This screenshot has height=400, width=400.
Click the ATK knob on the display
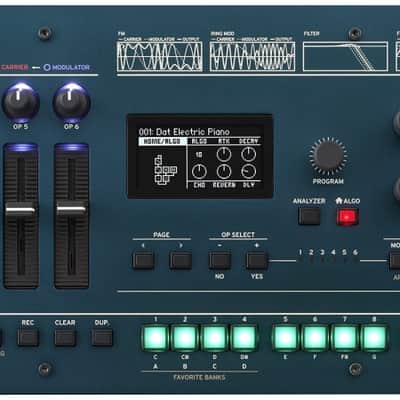tap(224, 155)
